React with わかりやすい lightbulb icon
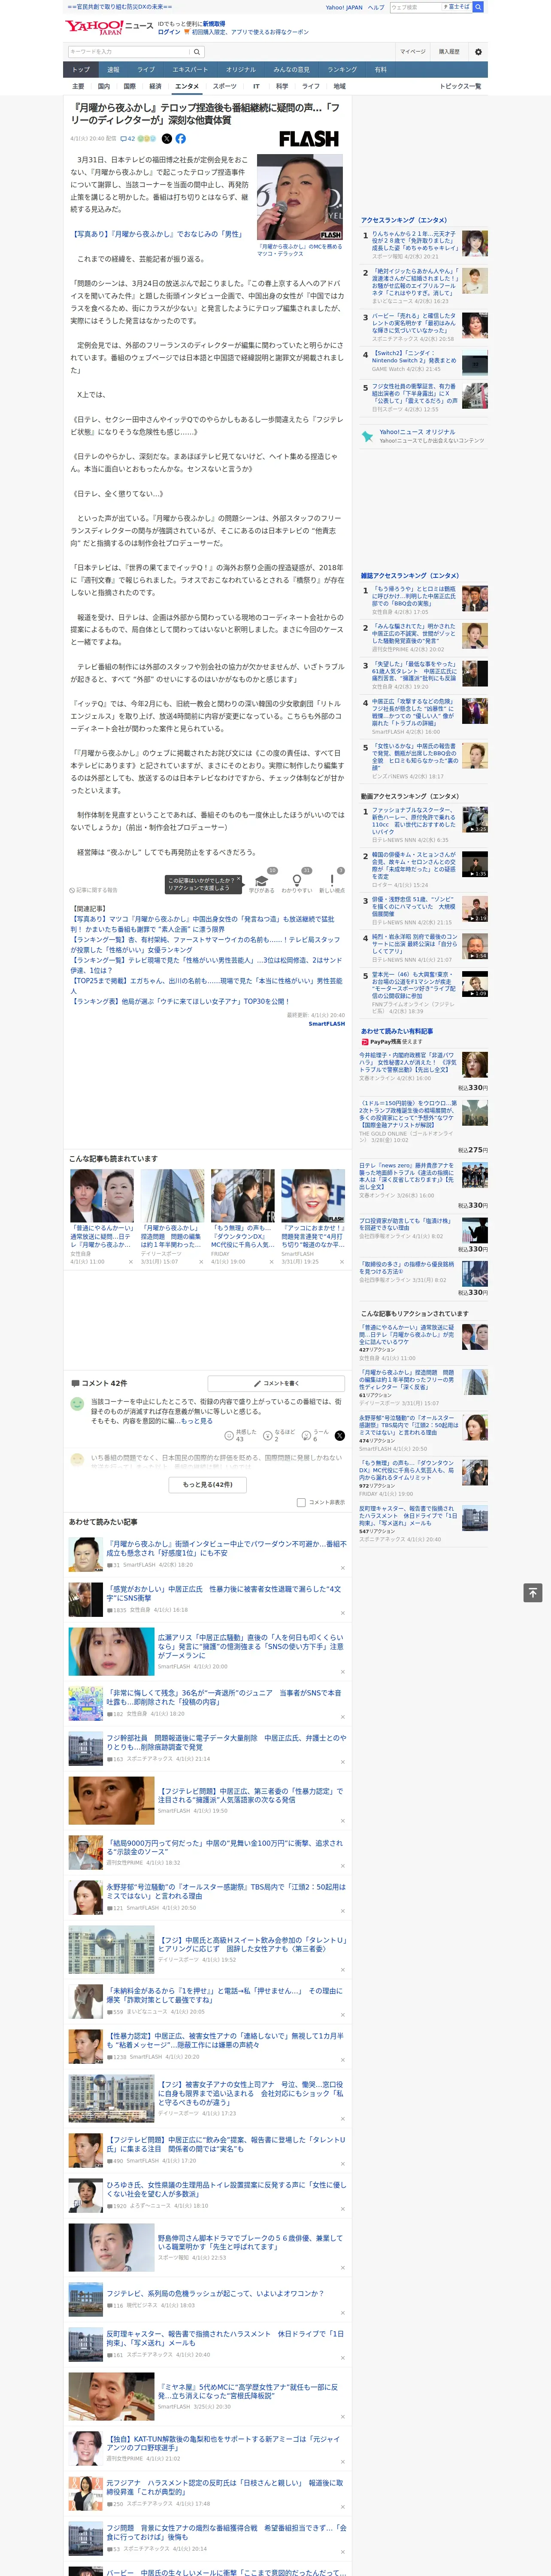 click(297, 881)
